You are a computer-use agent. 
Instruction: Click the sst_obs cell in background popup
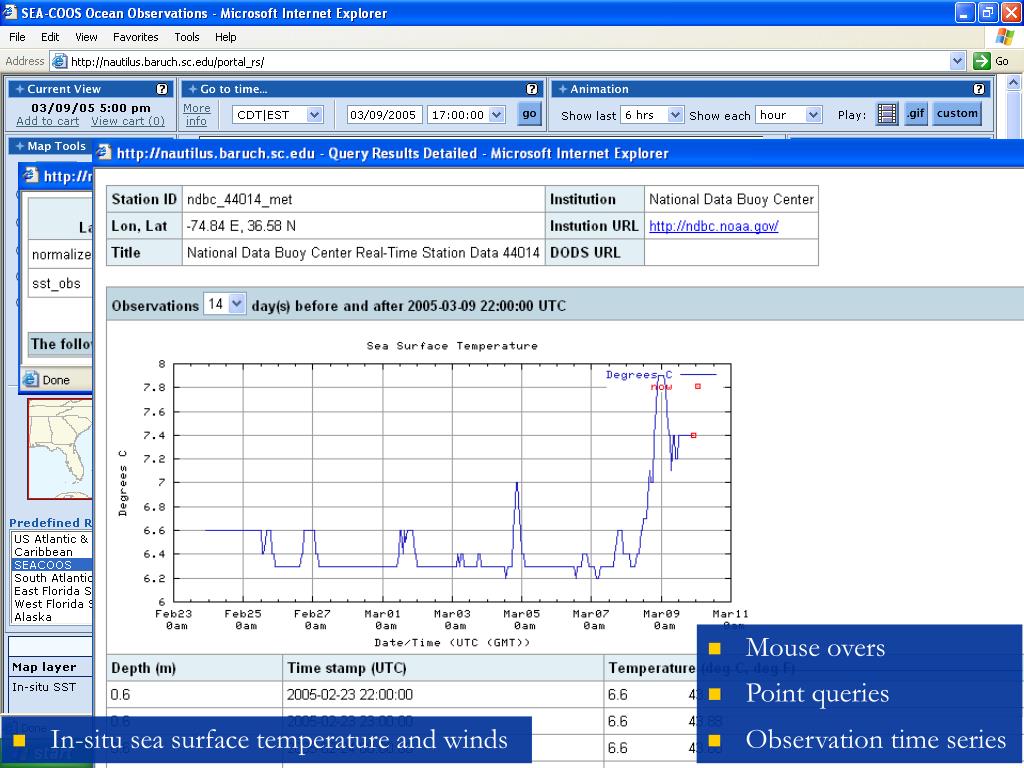click(x=59, y=284)
